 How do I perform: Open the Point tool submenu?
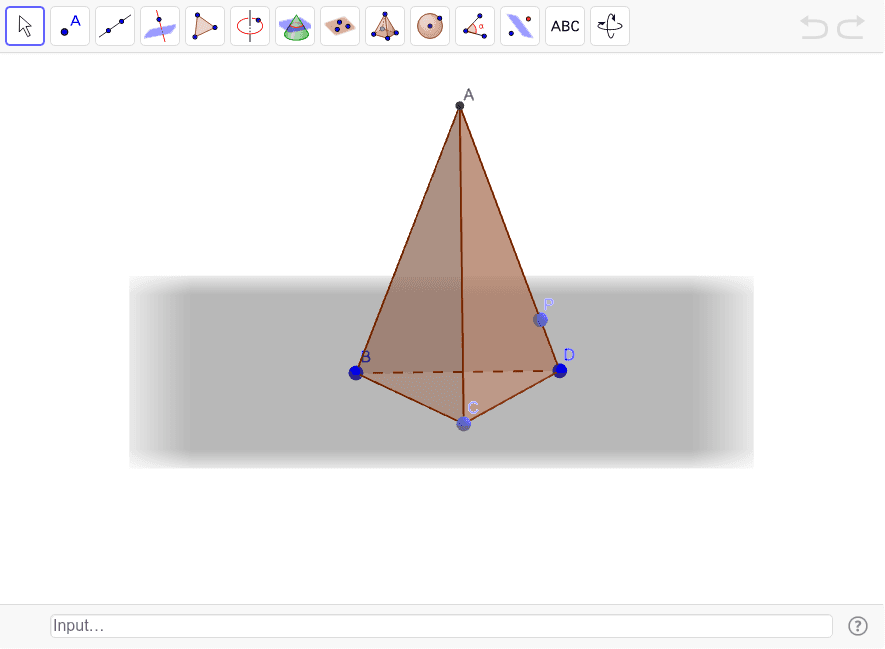82,39
